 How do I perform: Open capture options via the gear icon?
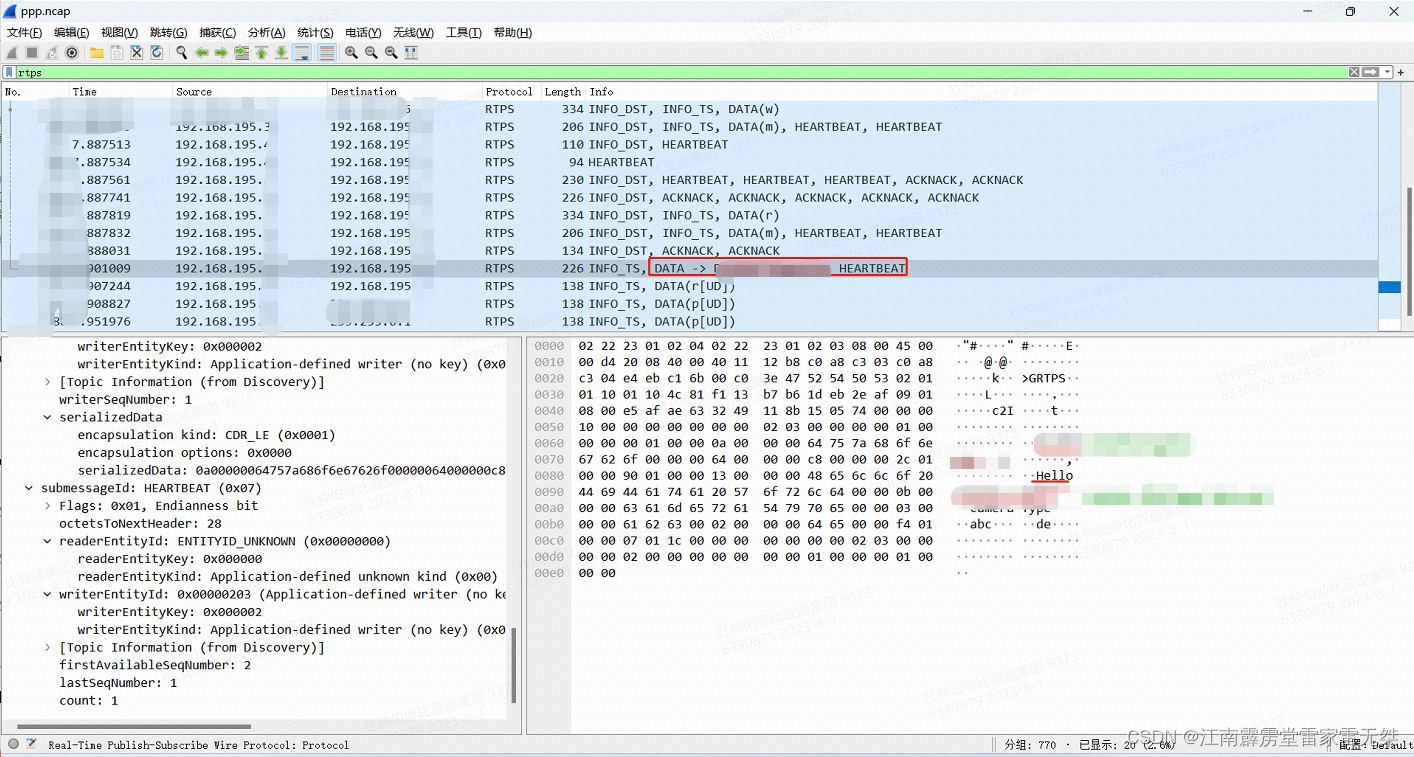[x=71, y=52]
